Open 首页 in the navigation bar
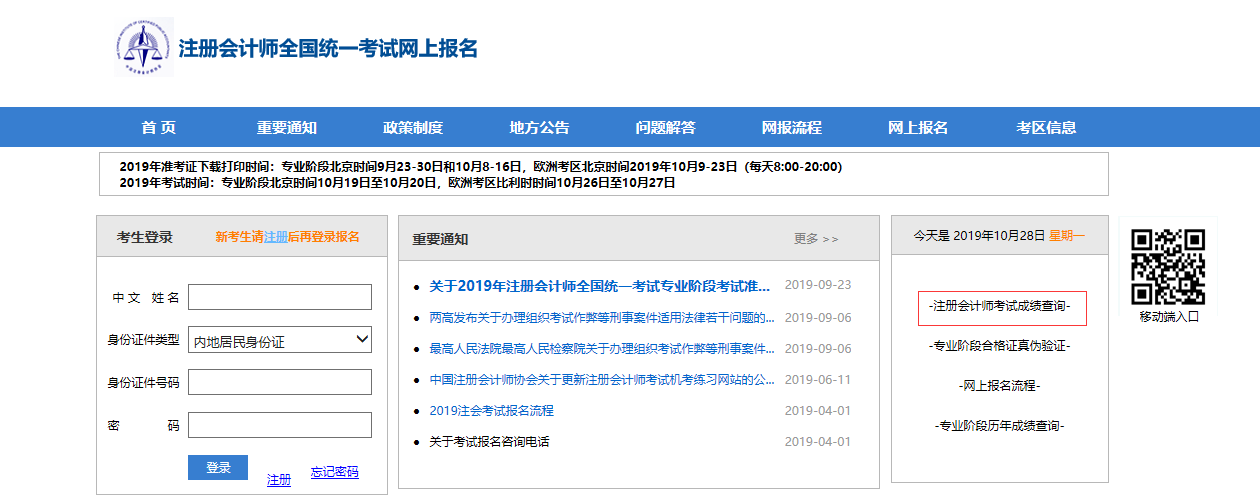Viewport: 1260px width, 503px height. pos(158,127)
